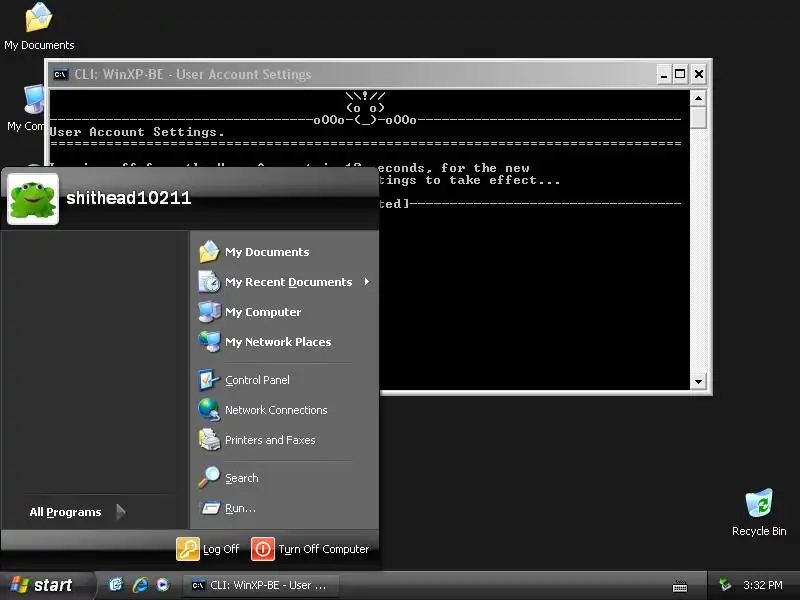Select the My Computer desktop icon

pyautogui.click(x=26, y=109)
